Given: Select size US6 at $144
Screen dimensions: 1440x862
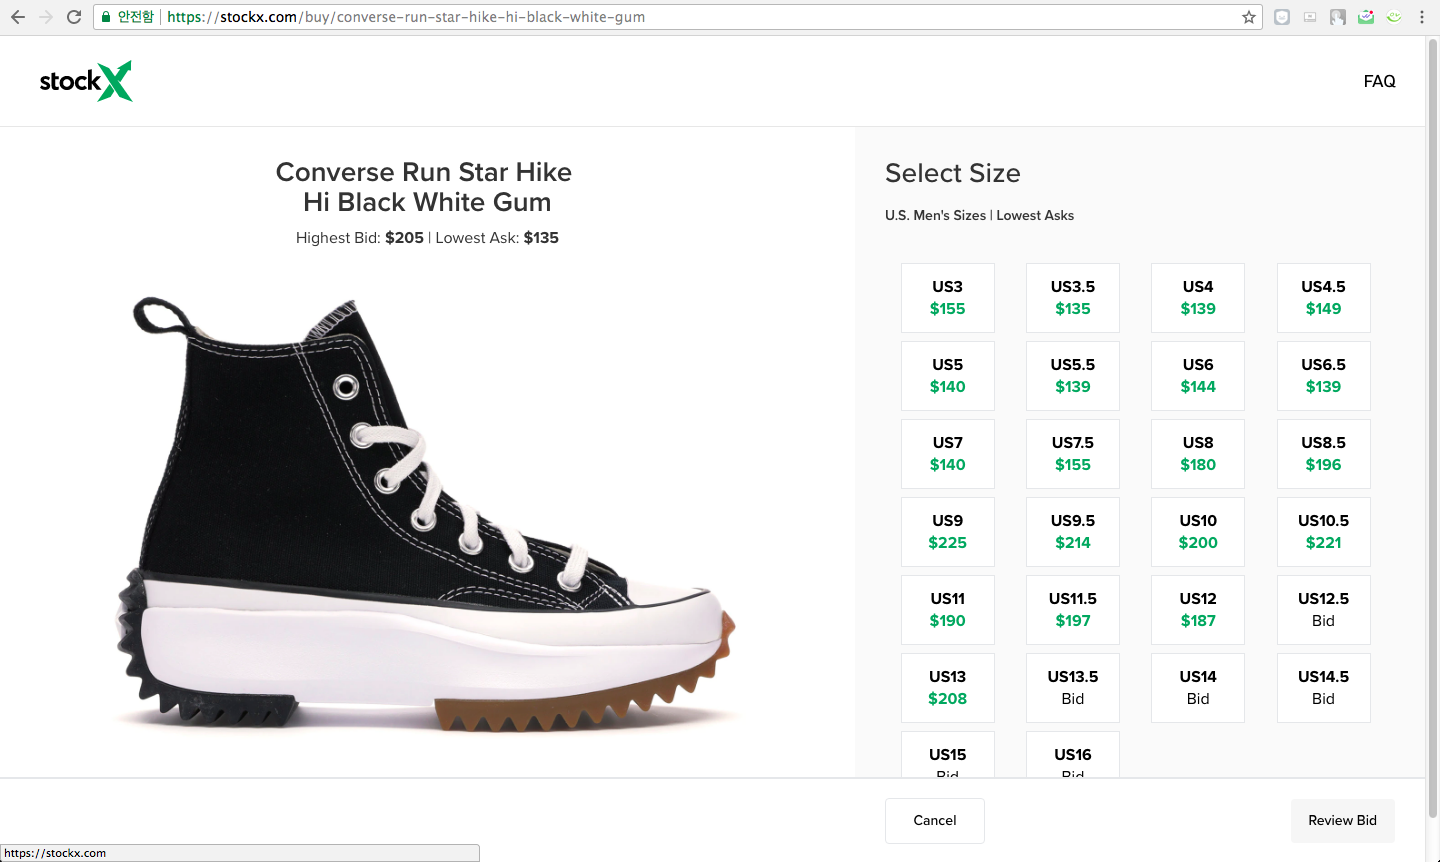Looking at the screenshot, I should (1198, 376).
